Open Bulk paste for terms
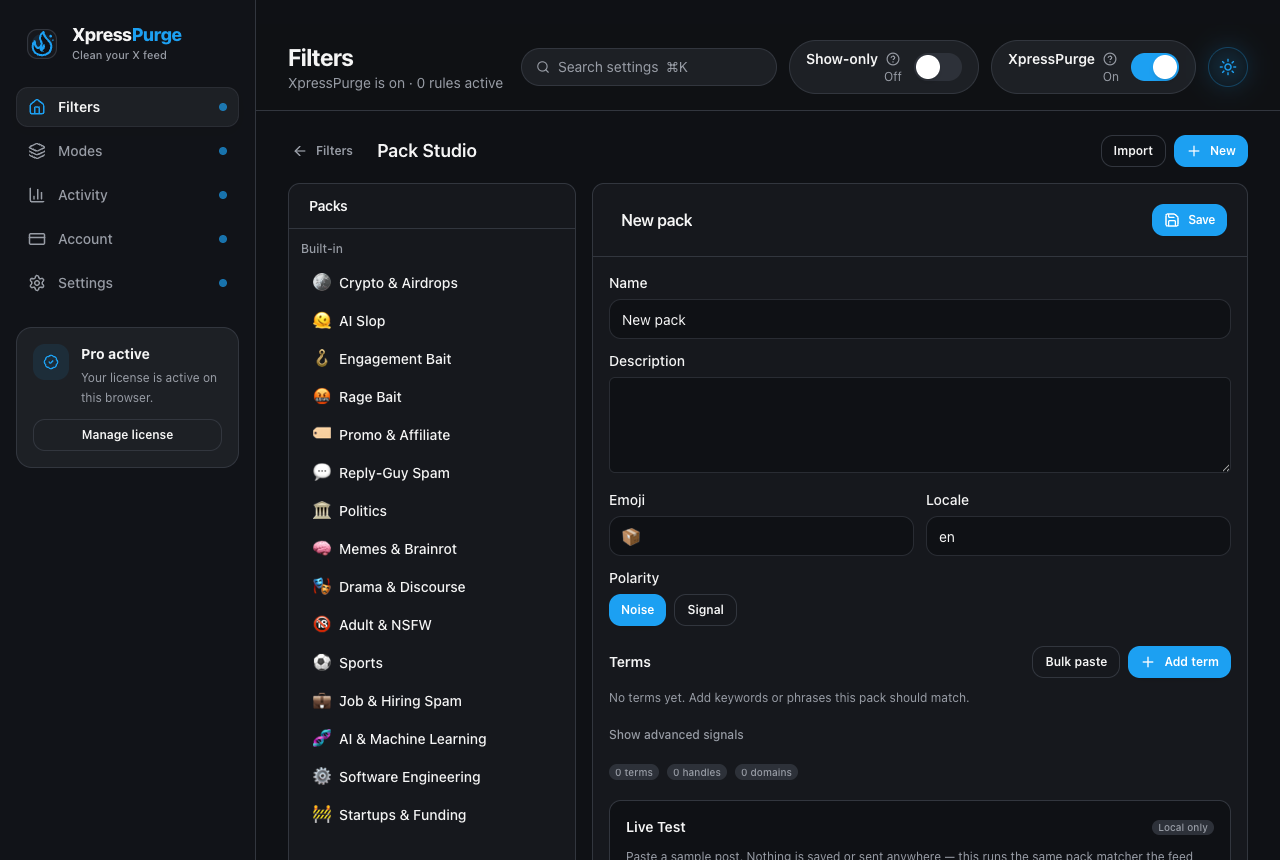Viewport: 1280px width, 860px height. (1076, 662)
